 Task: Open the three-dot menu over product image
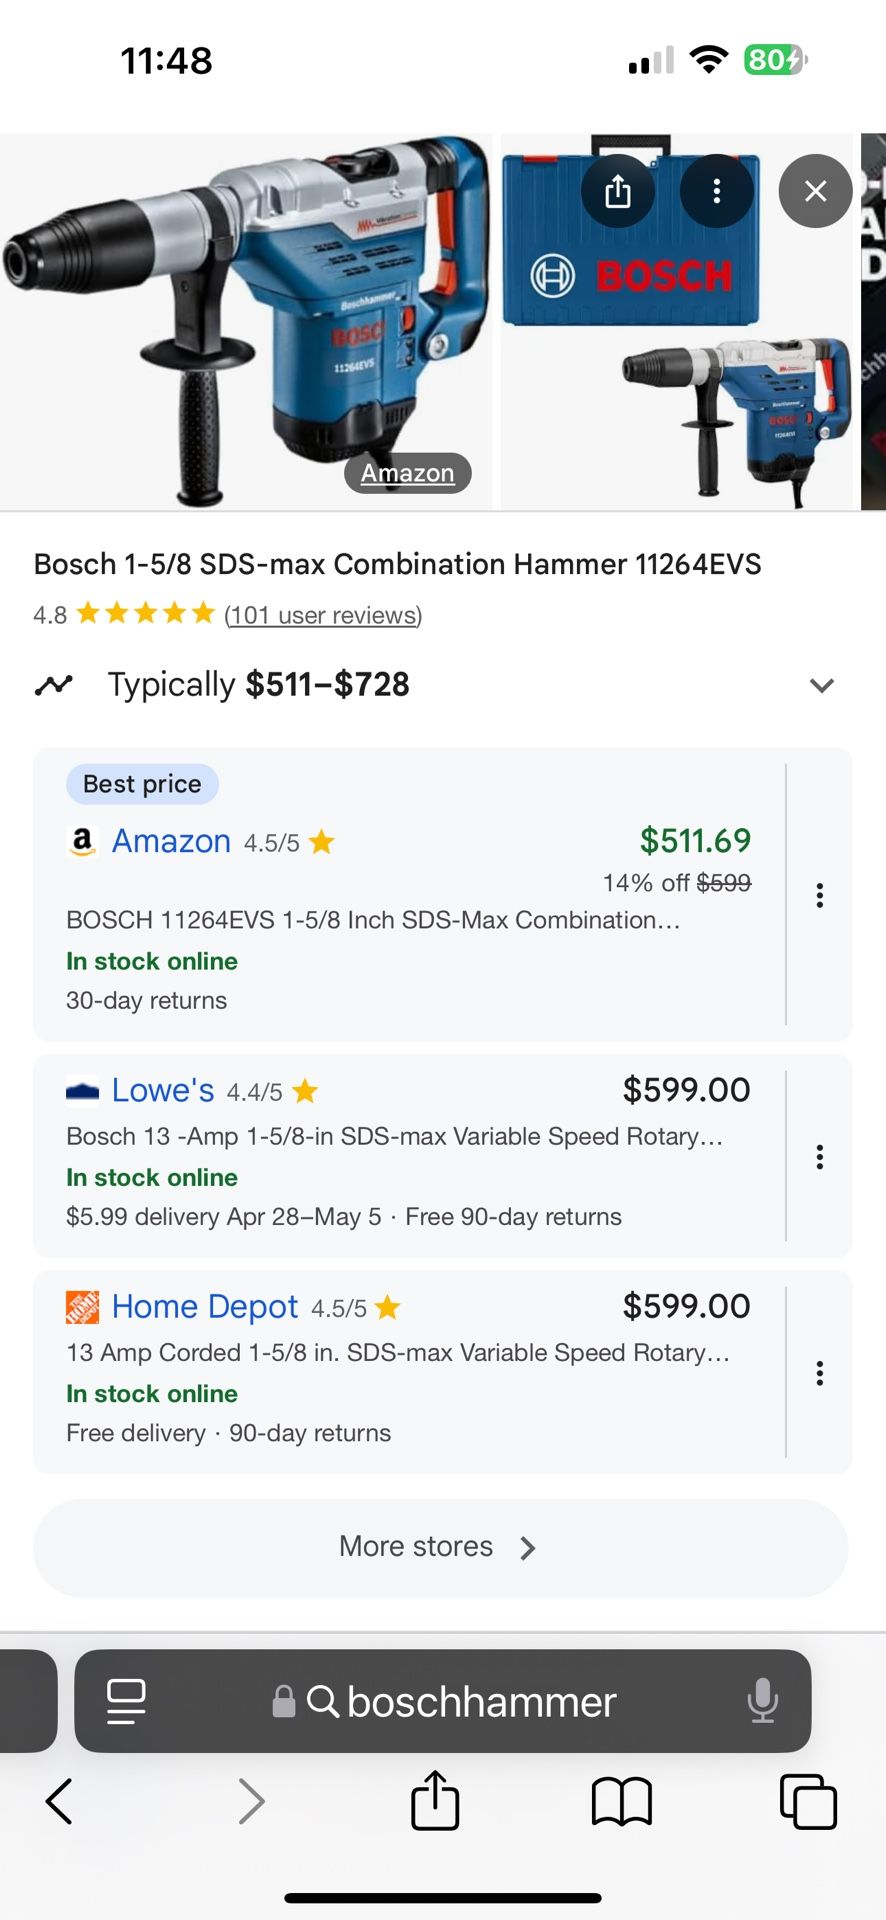click(716, 190)
